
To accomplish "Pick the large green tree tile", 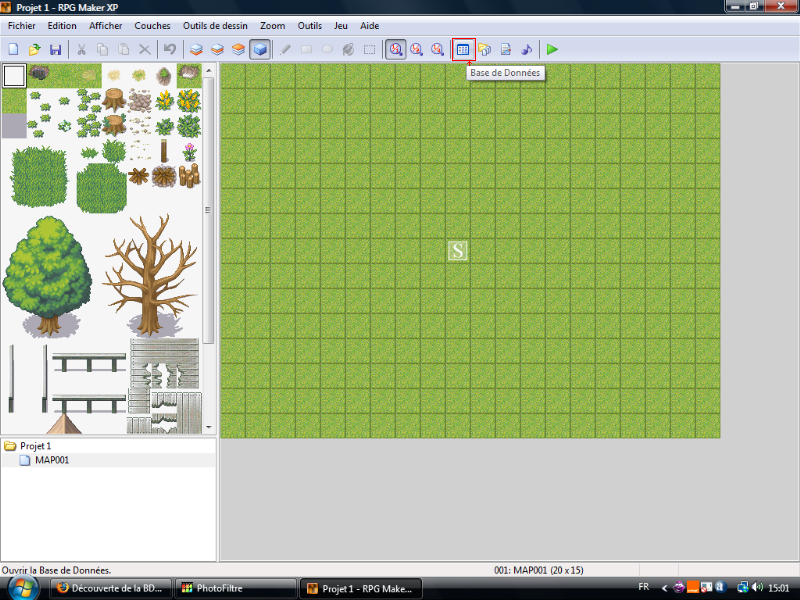I will [45, 265].
